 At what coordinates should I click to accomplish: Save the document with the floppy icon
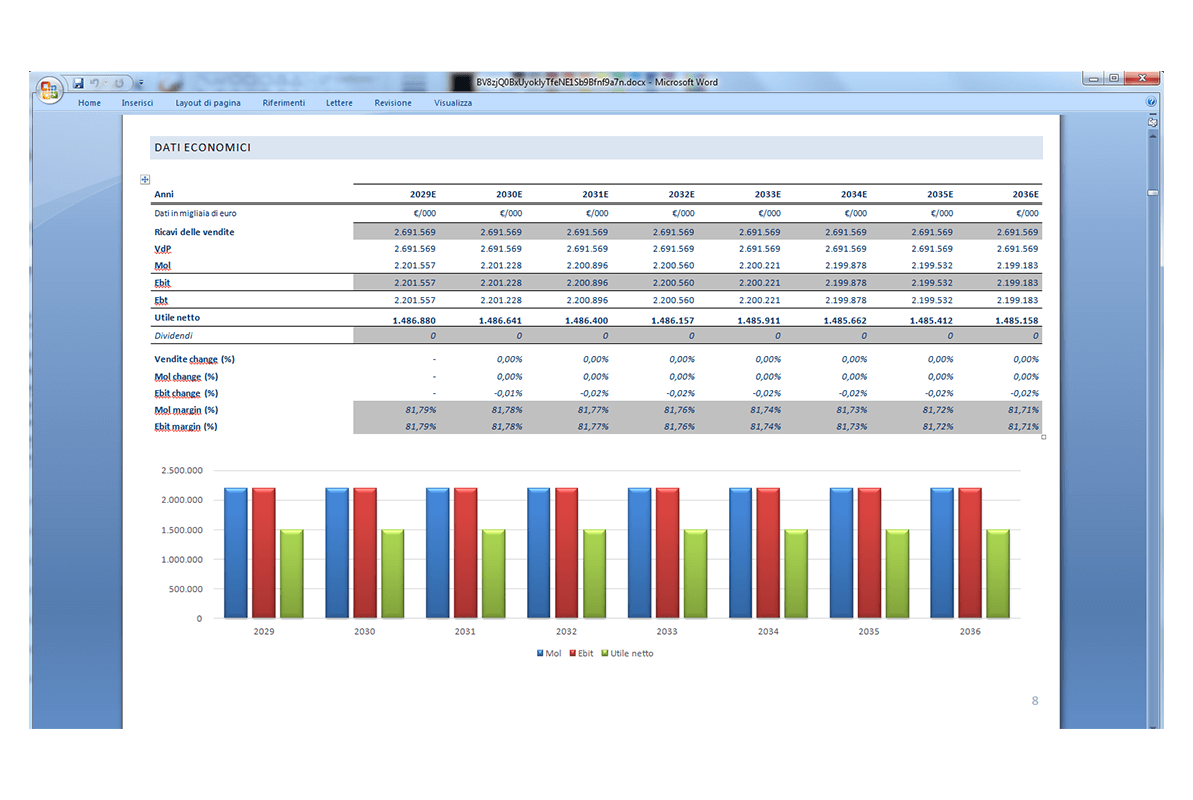pyautogui.click(x=78, y=83)
